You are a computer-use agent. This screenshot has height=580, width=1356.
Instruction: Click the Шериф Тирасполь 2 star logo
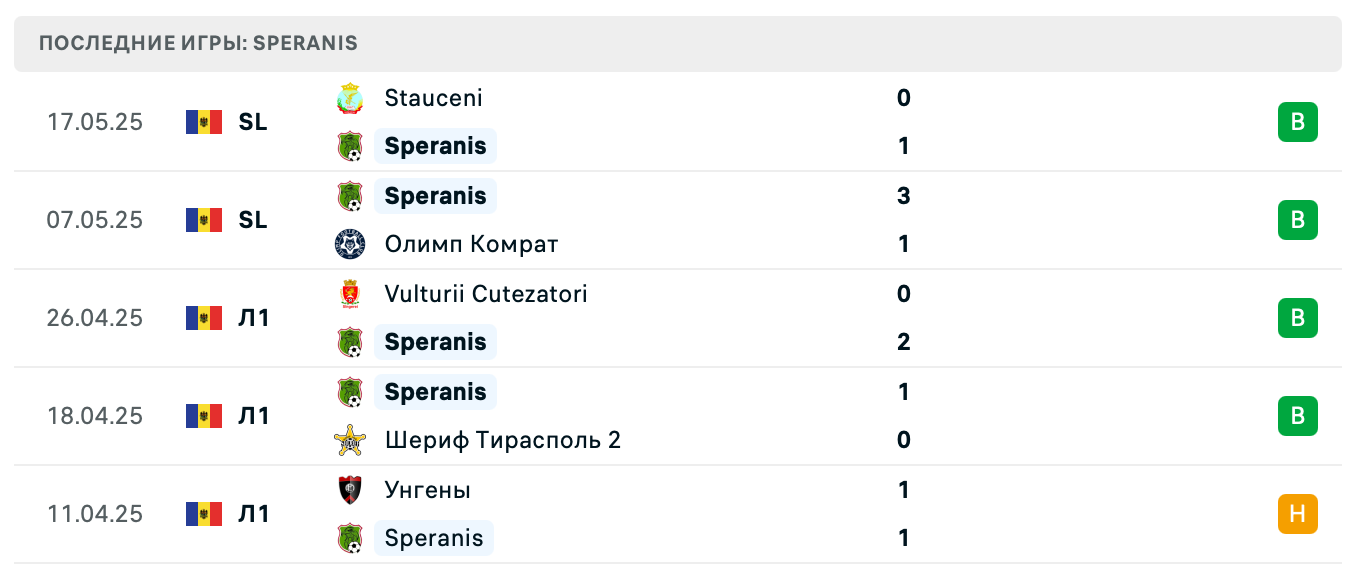coord(349,440)
